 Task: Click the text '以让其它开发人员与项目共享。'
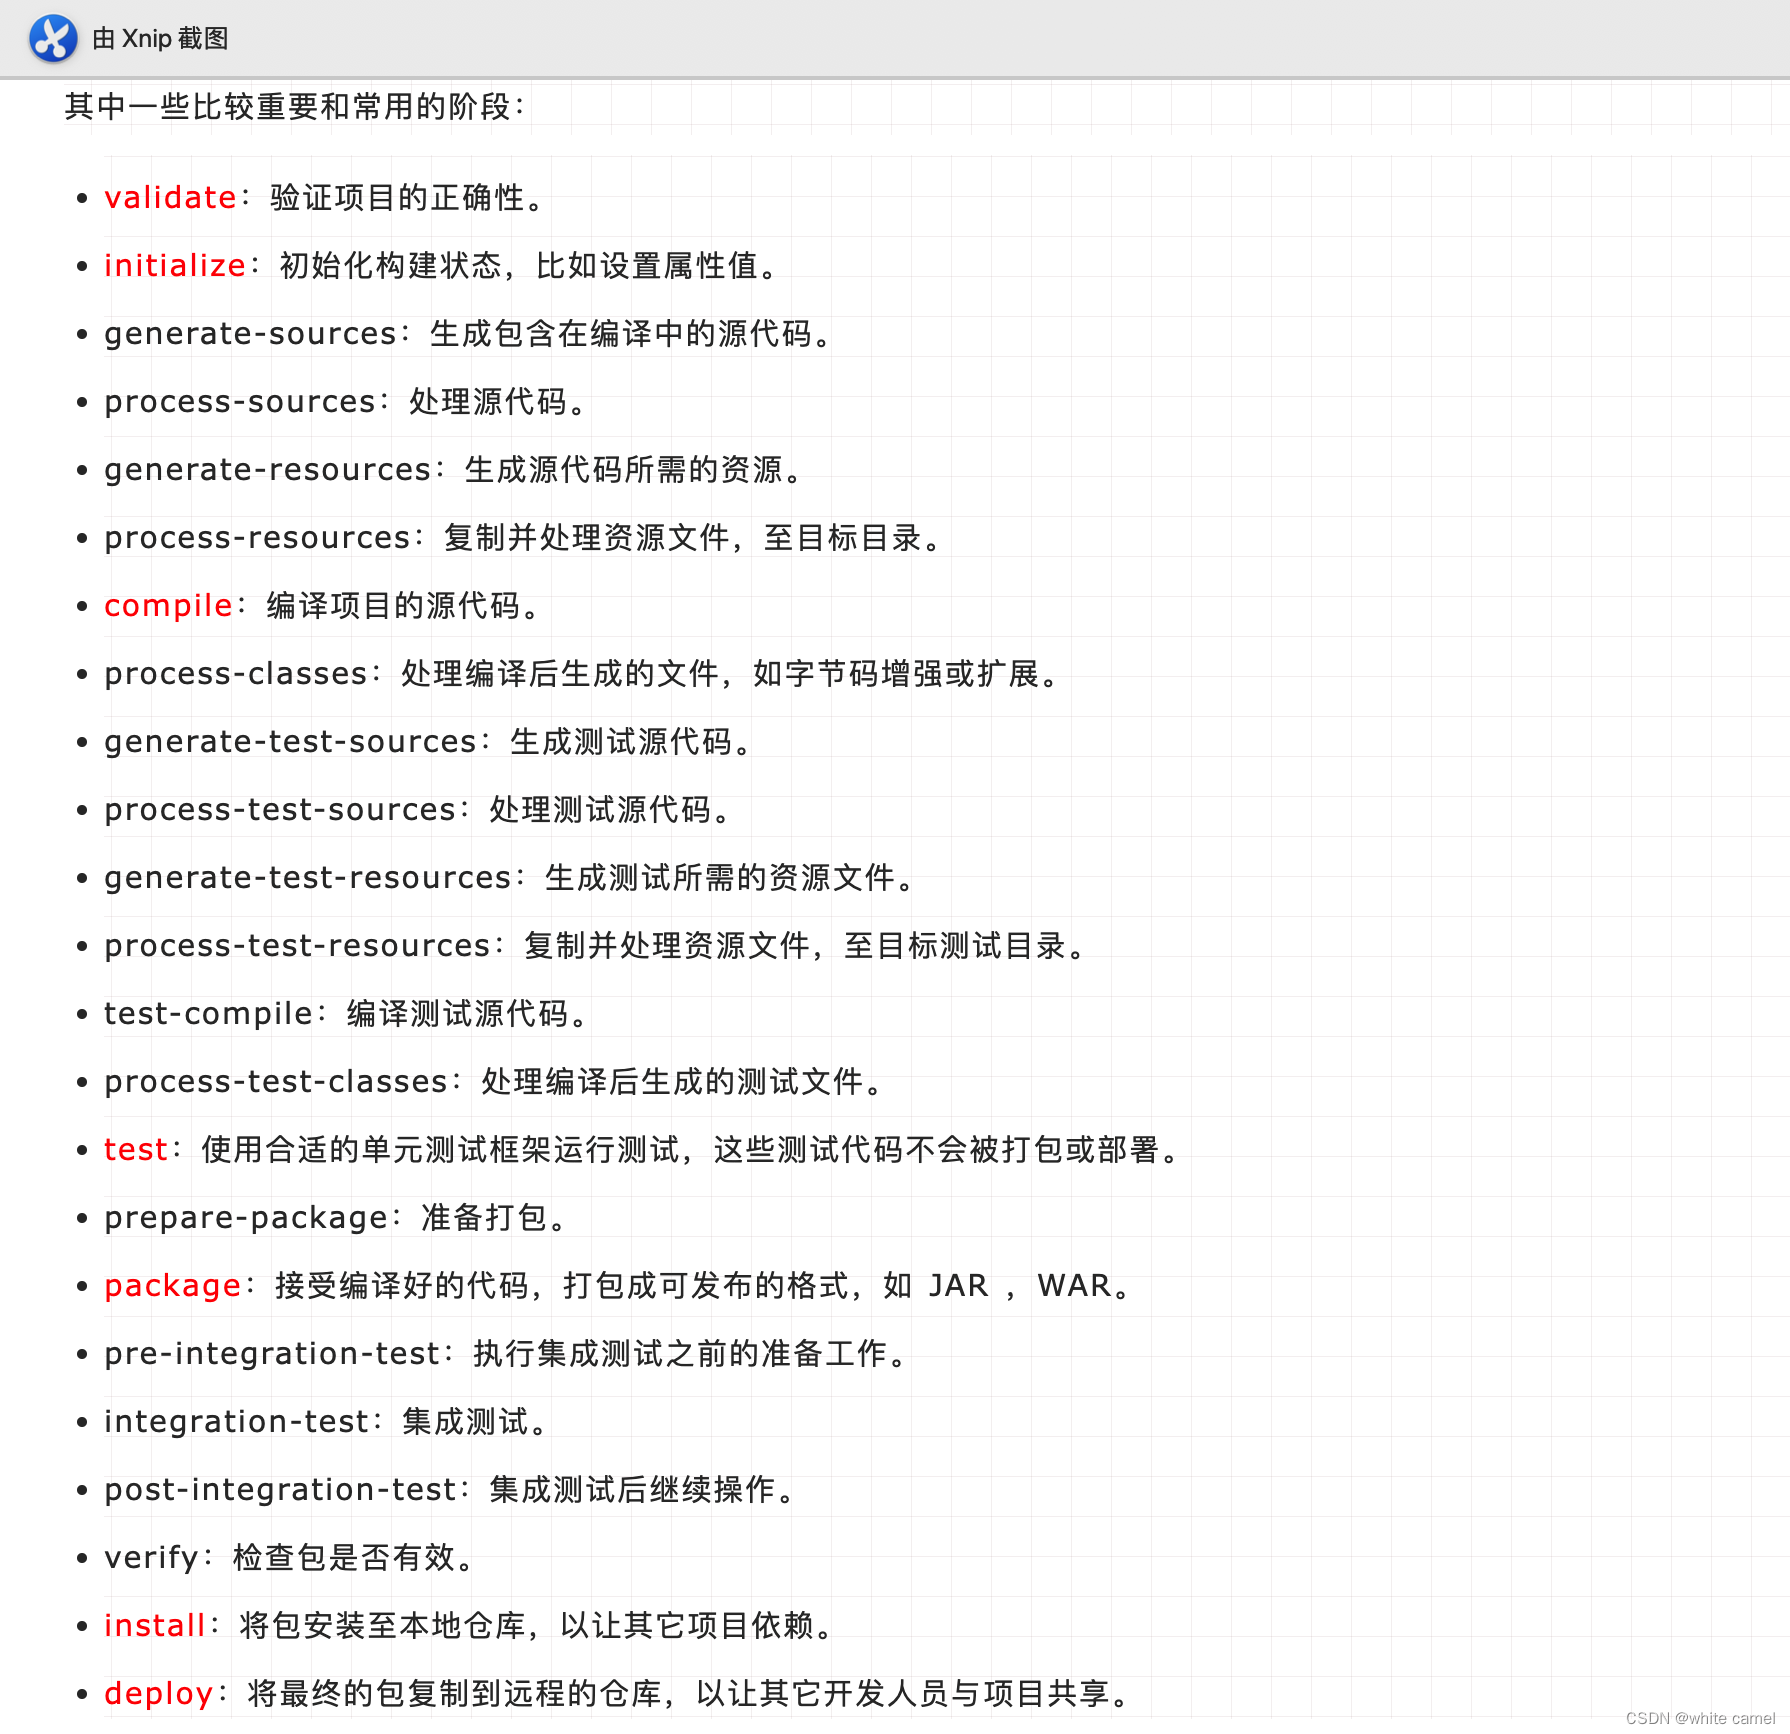pos(913,1693)
